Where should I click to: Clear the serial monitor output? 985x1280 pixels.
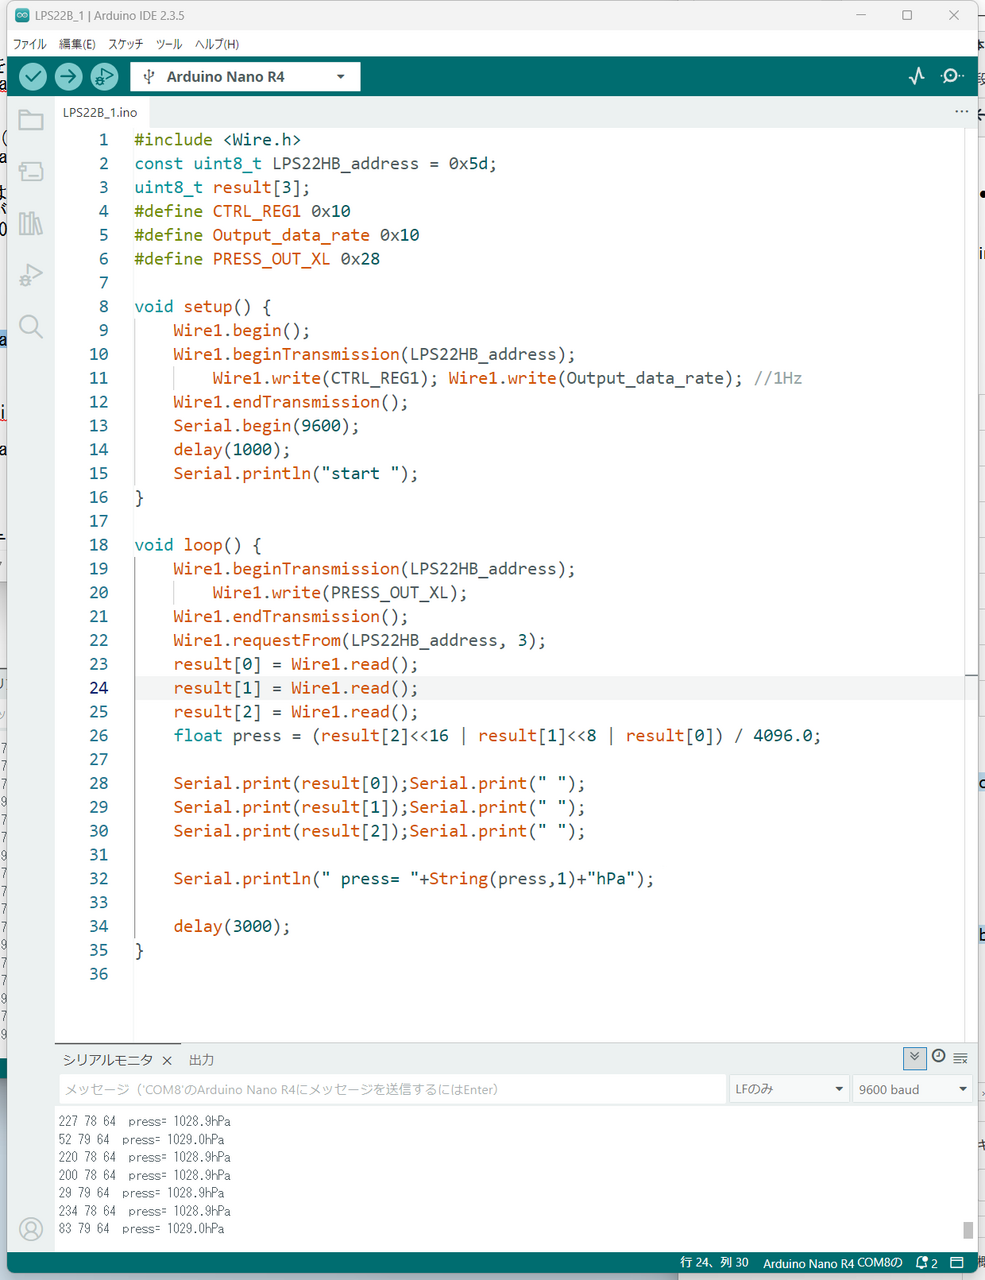961,1057
